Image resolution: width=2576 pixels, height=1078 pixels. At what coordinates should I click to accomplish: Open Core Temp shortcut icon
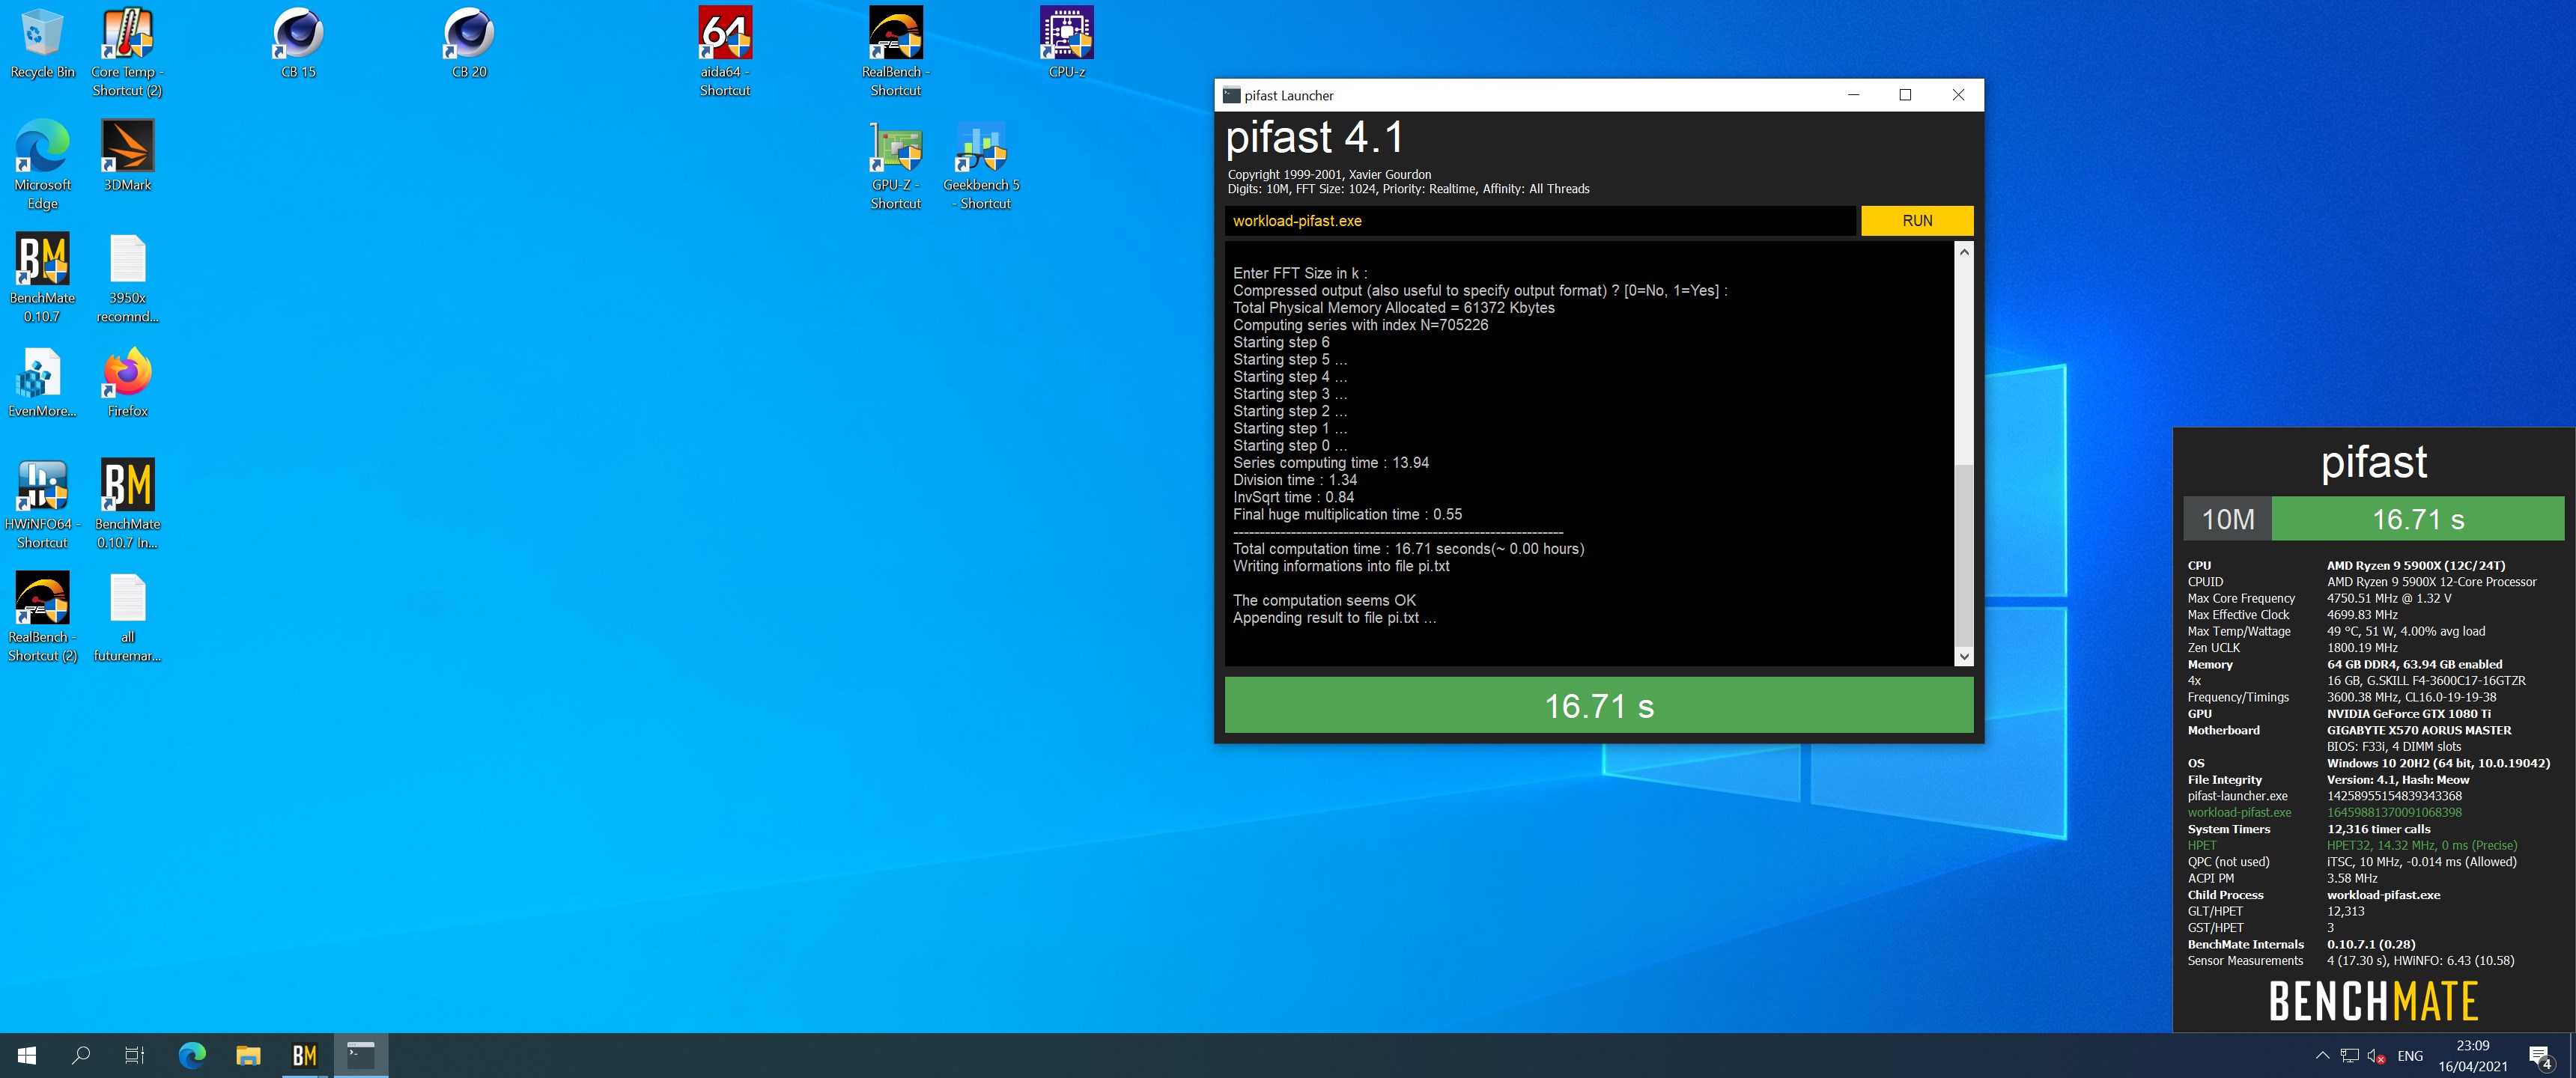click(x=127, y=53)
